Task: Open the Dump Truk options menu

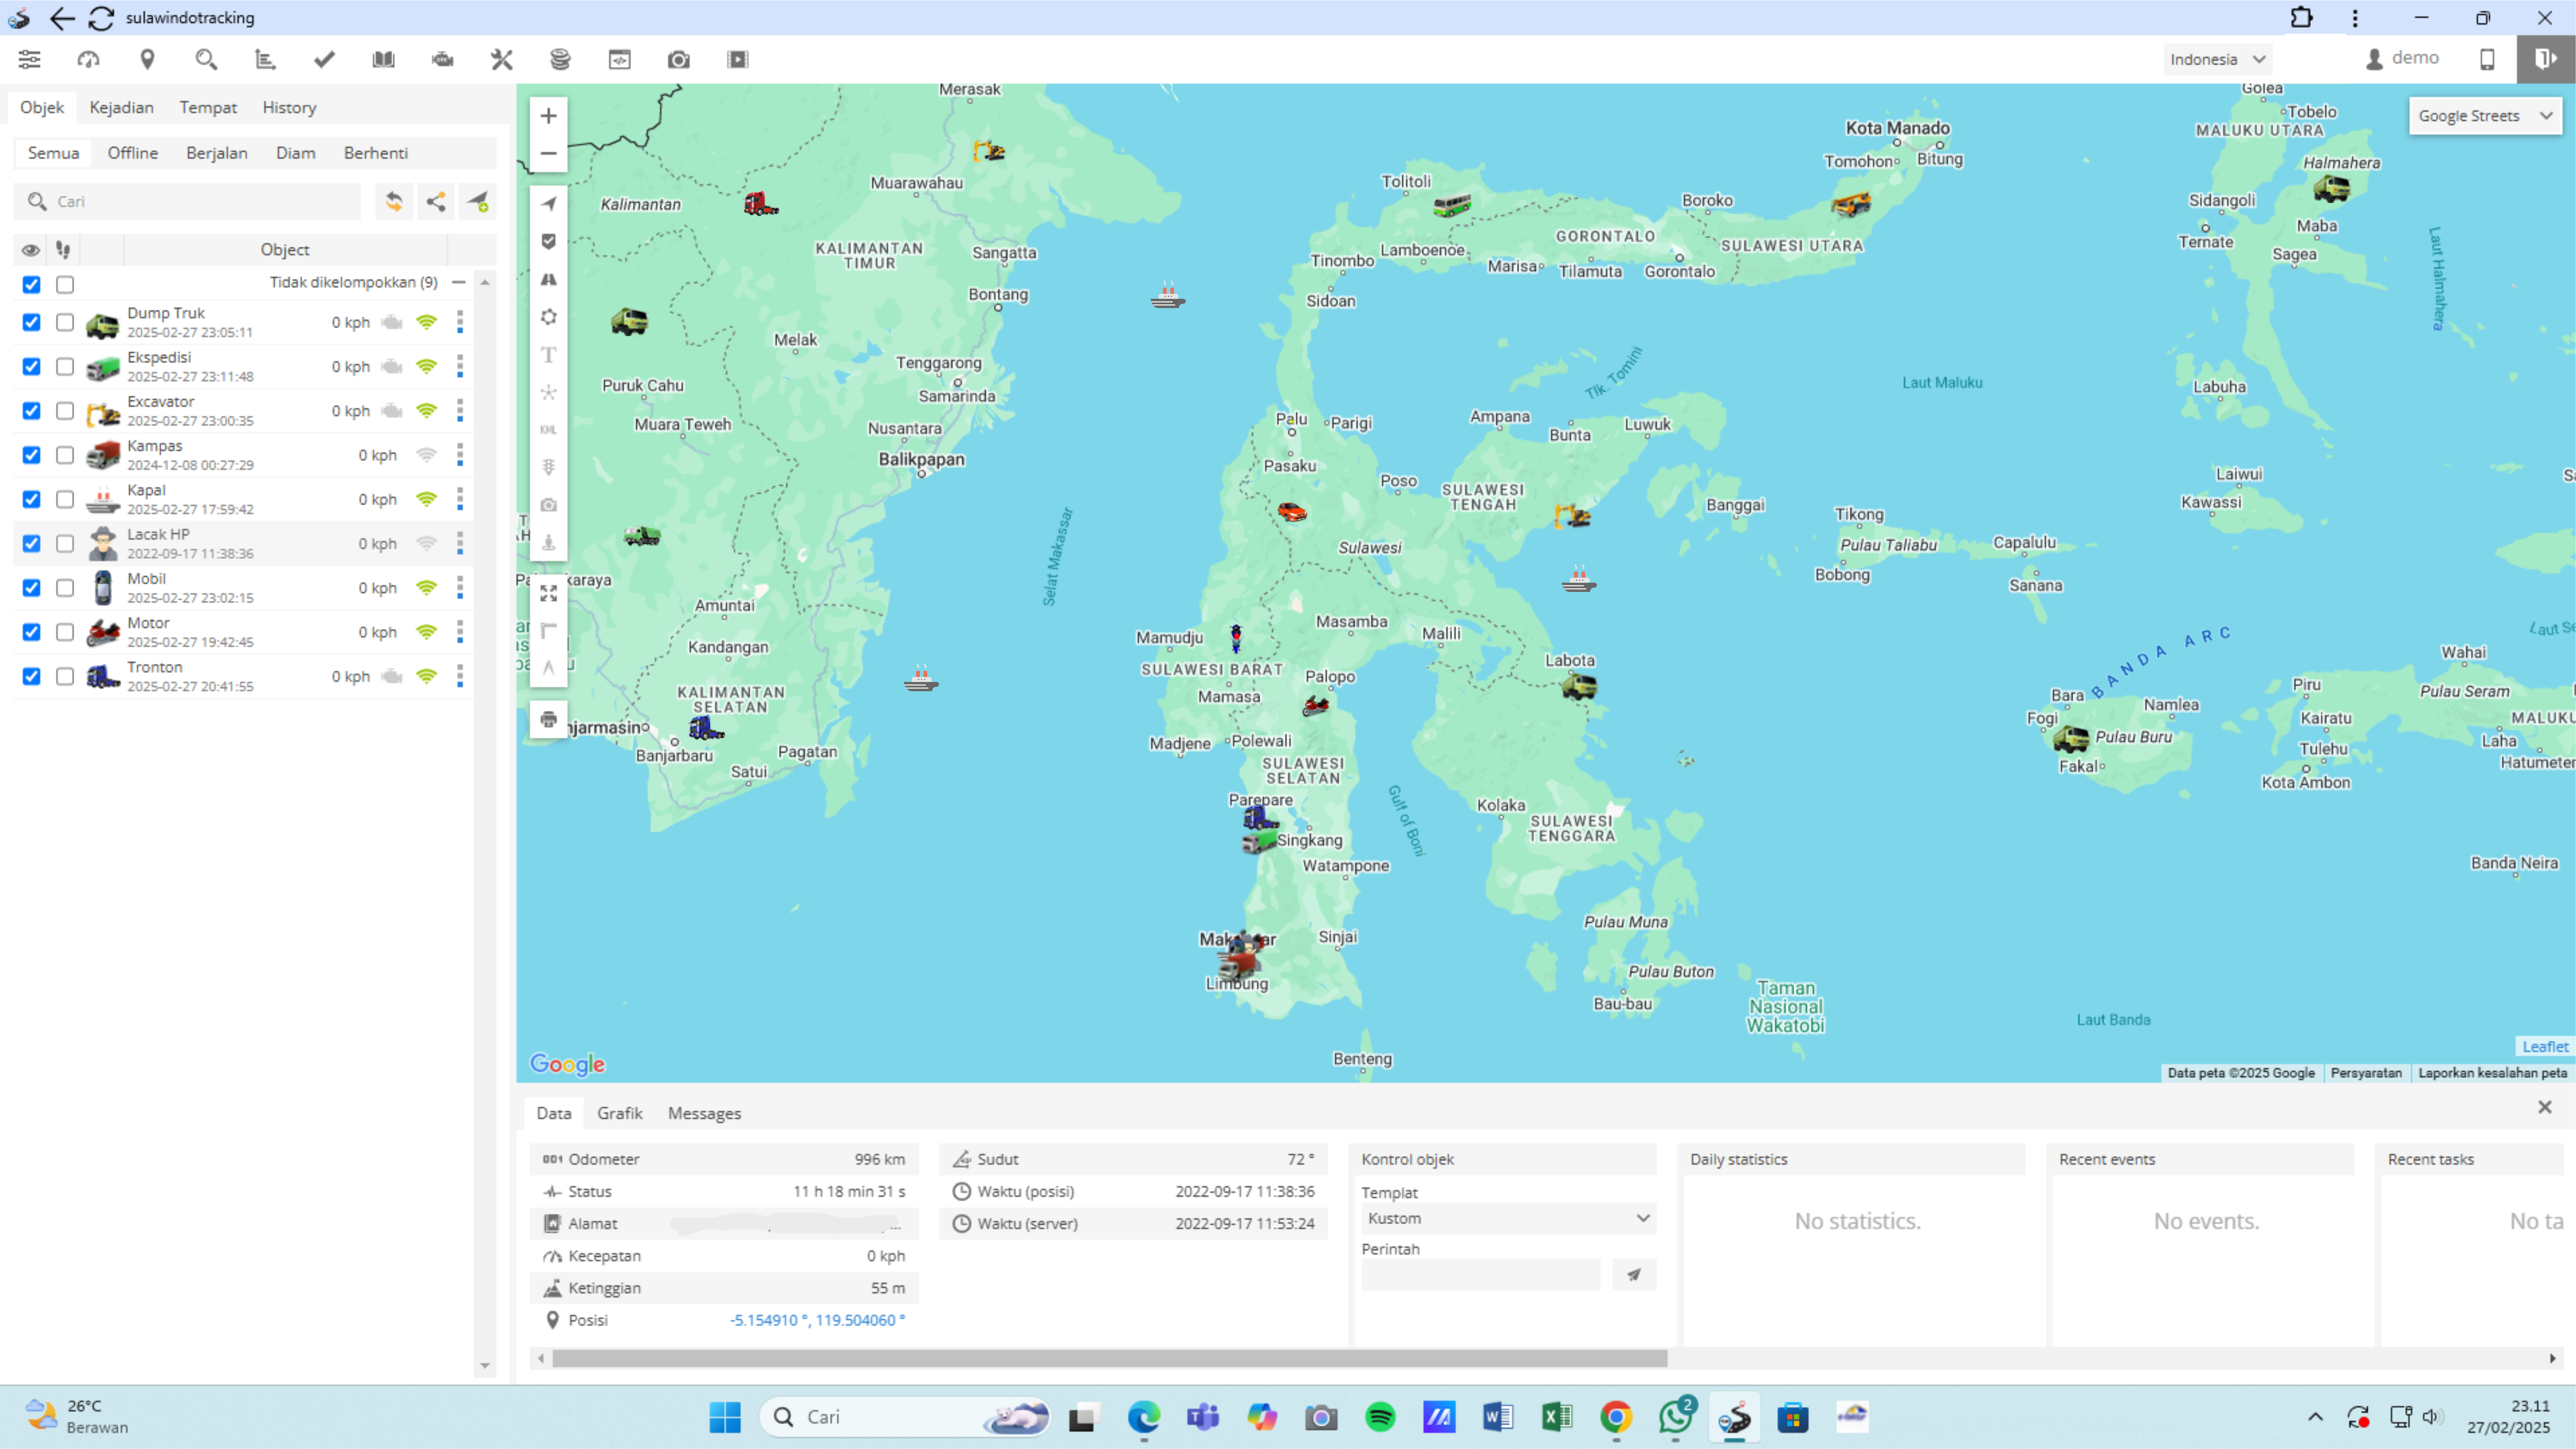Action: 460,322
